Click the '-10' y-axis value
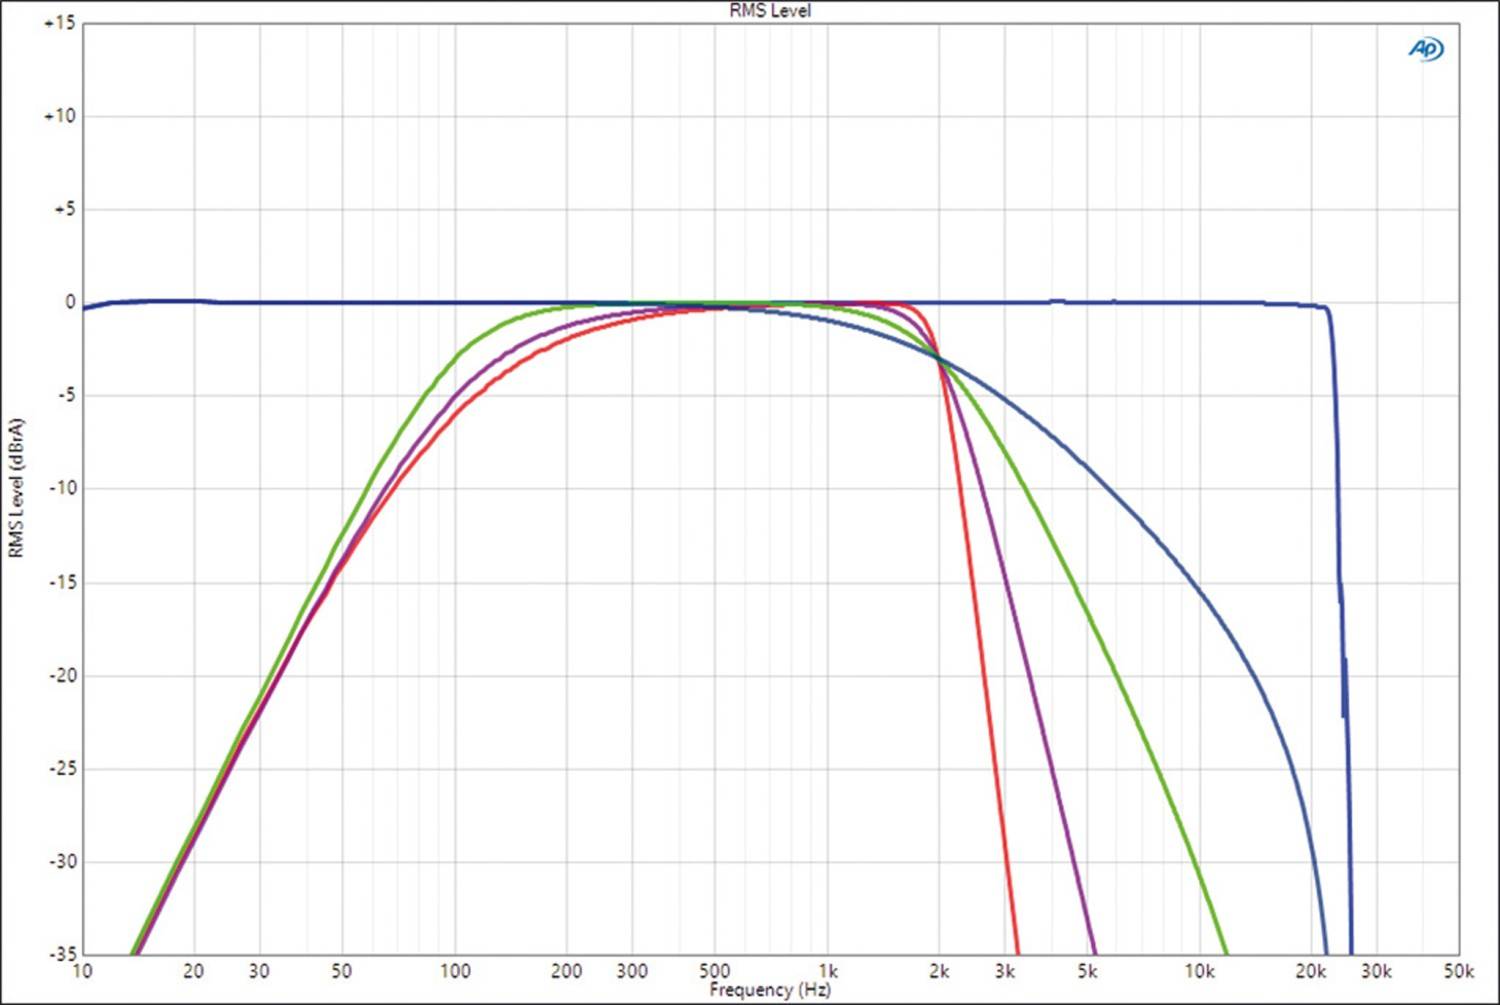 point(62,488)
